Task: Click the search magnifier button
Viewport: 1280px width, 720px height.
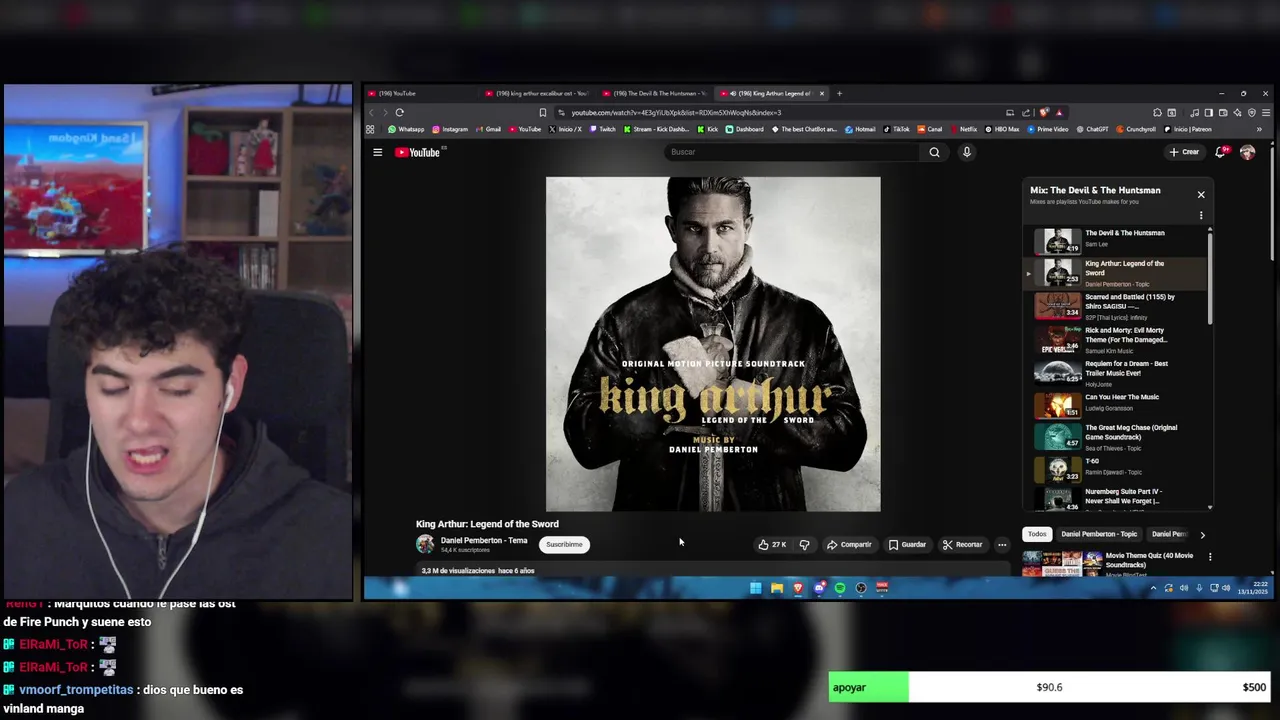Action: 934,152
